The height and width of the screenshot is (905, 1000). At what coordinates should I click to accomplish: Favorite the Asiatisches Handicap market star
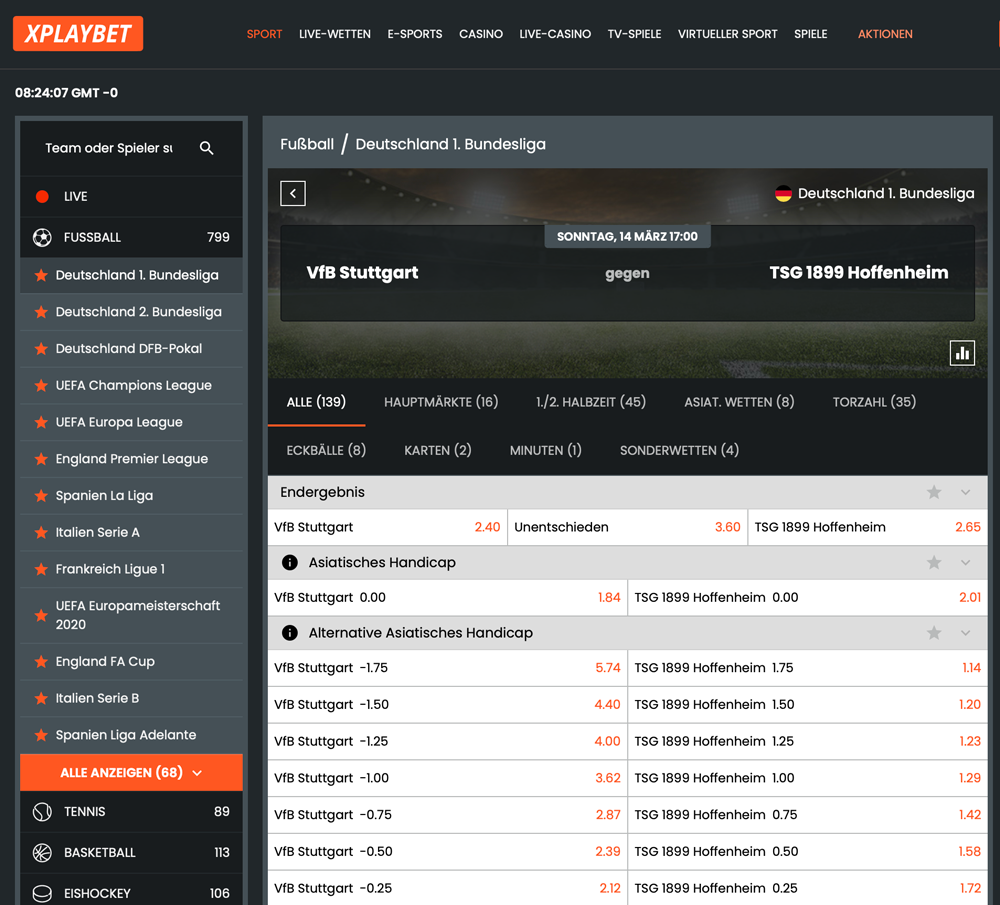pos(934,563)
